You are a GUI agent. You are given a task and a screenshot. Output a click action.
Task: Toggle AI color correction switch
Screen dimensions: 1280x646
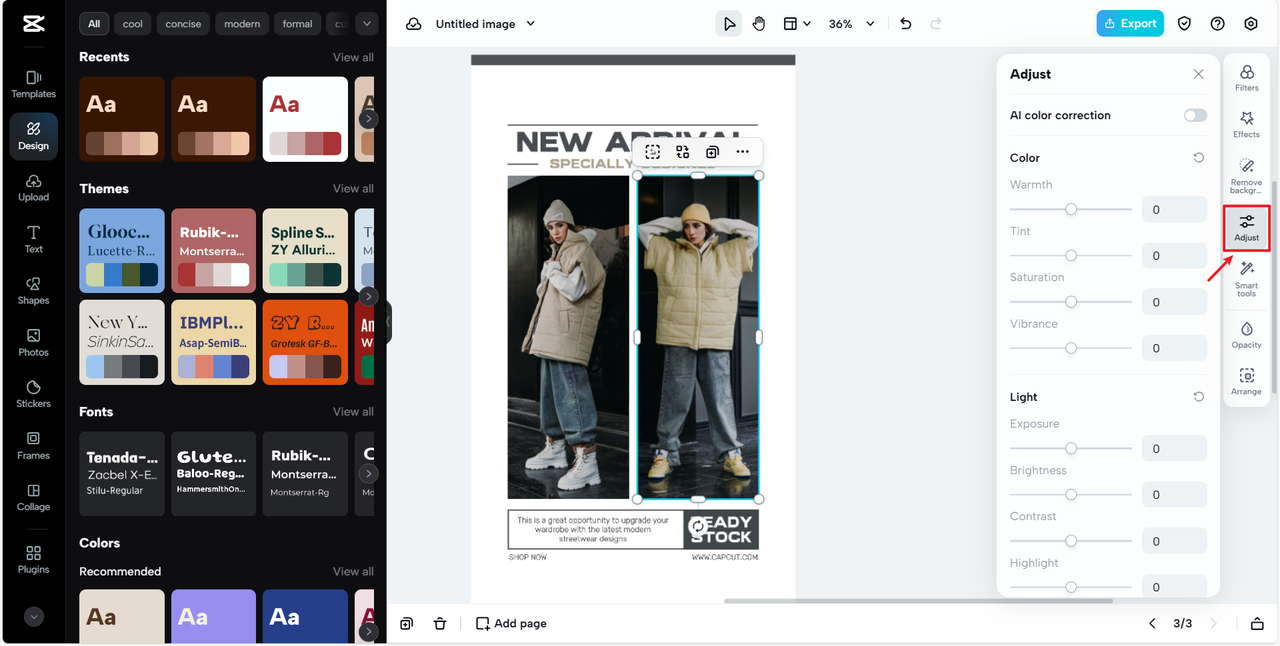(x=1195, y=115)
